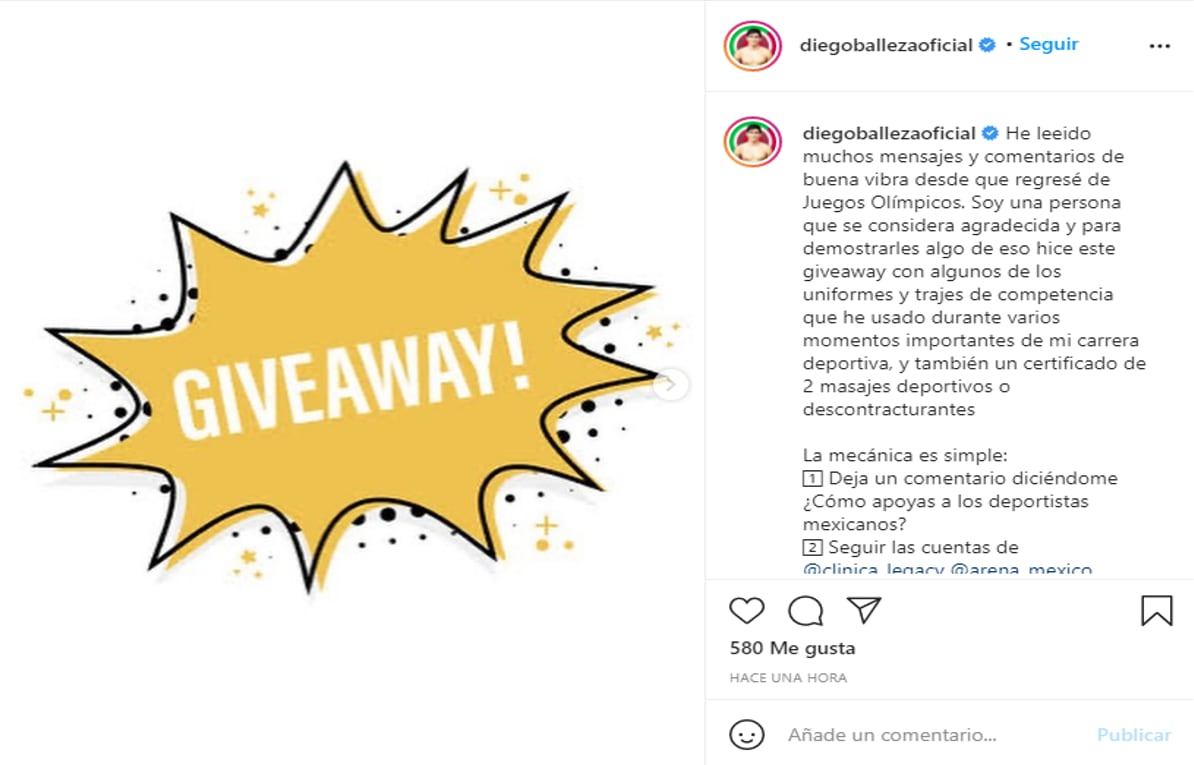
Task: Click the caption profile avatar
Action: tap(752, 142)
